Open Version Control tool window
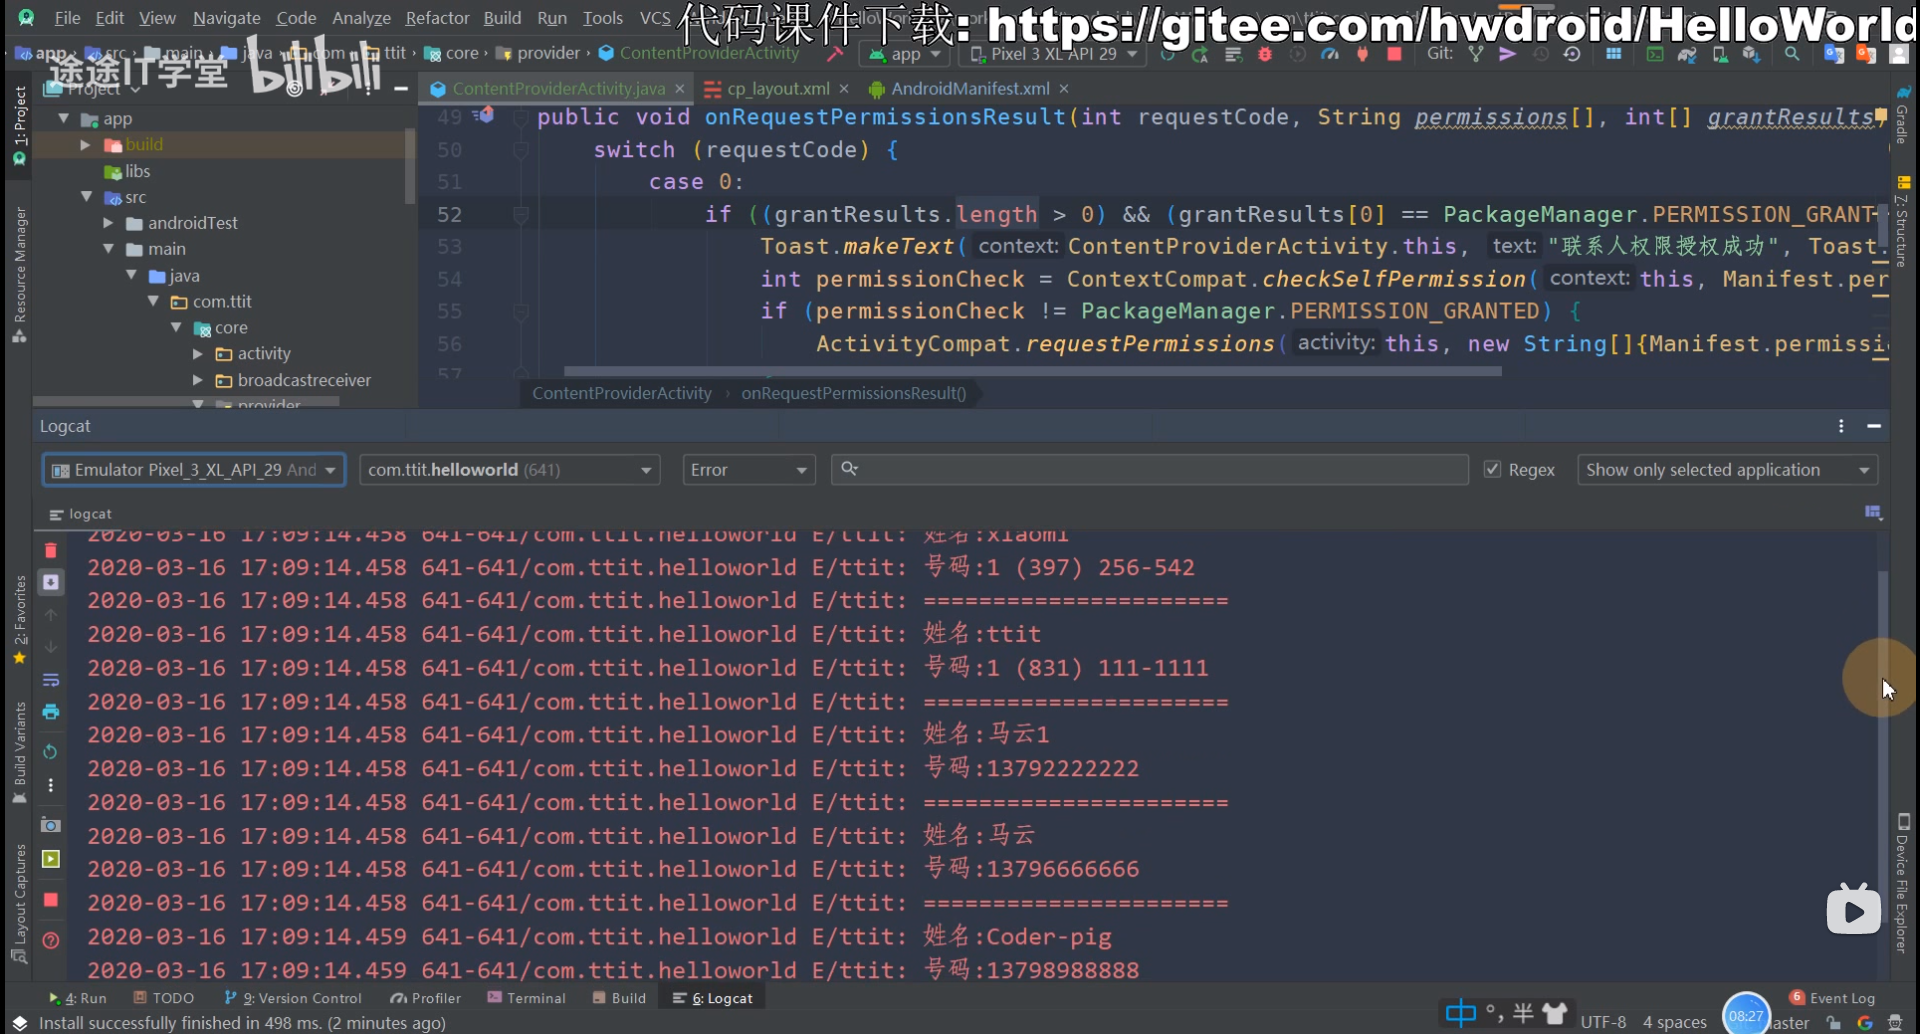The height and width of the screenshot is (1034, 1920). click(293, 998)
